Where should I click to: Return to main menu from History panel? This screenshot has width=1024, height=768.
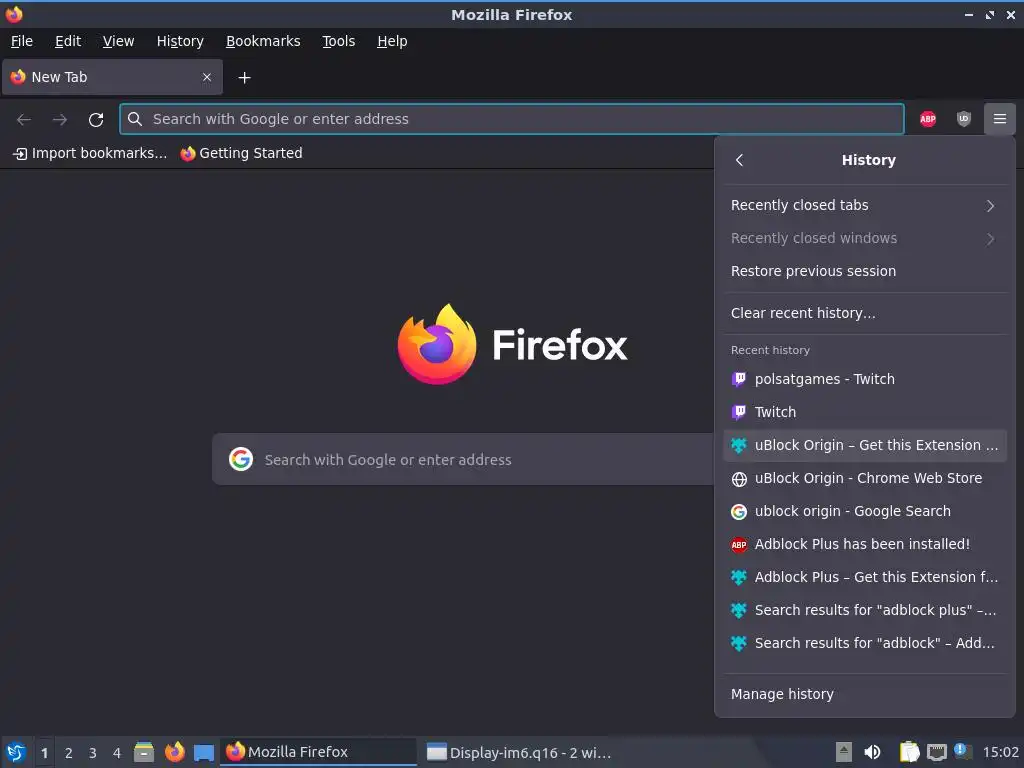(739, 160)
